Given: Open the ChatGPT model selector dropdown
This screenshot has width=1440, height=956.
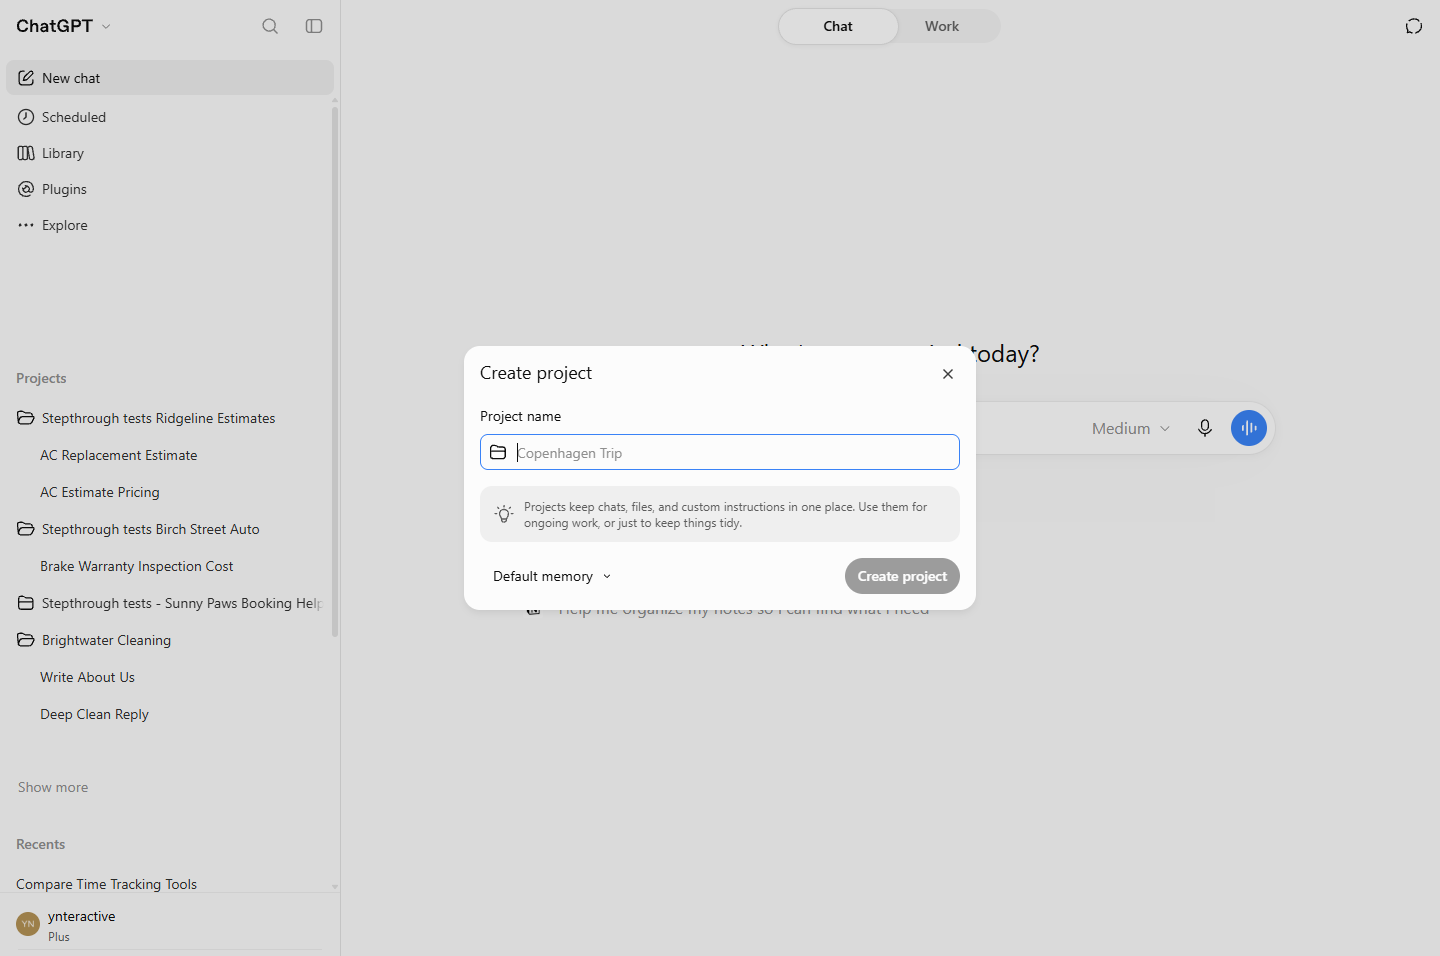Looking at the screenshot, I should 64,26.
